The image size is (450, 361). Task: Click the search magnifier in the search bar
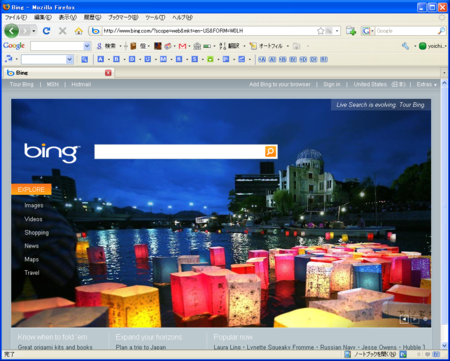click(441, 31)
